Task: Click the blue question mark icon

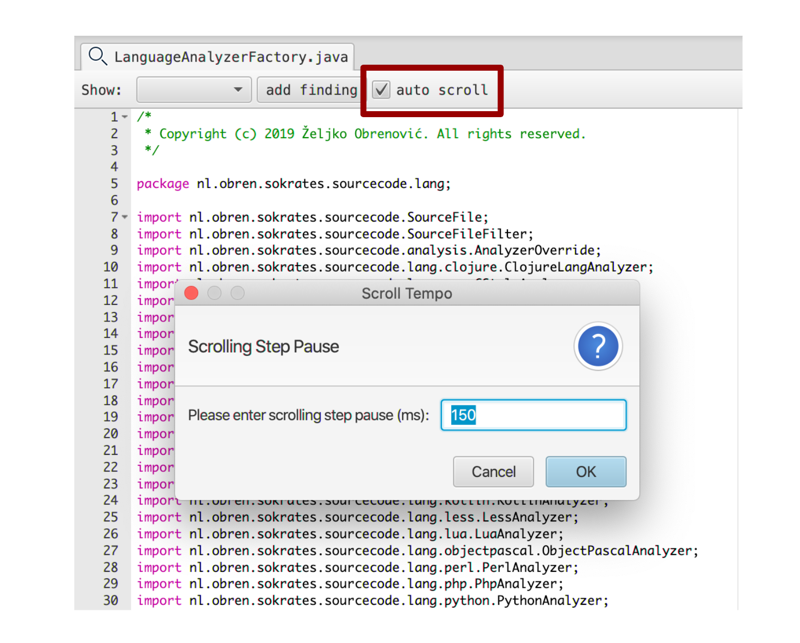Action: point(598,346)
